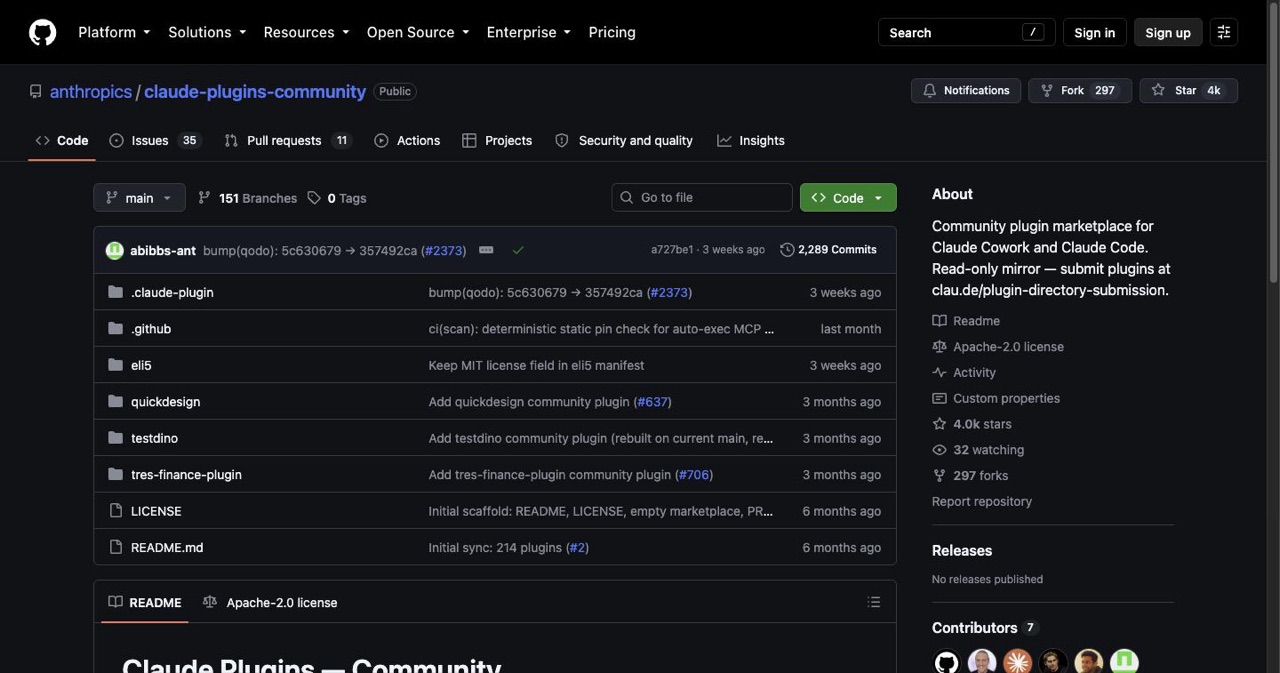Click the folder icon for eli5

tap(115, 365)
